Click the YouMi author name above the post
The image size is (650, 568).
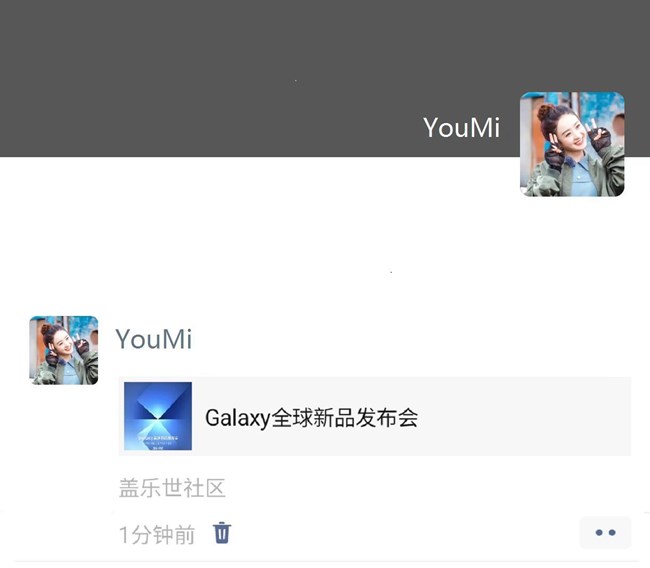[153, 339]
